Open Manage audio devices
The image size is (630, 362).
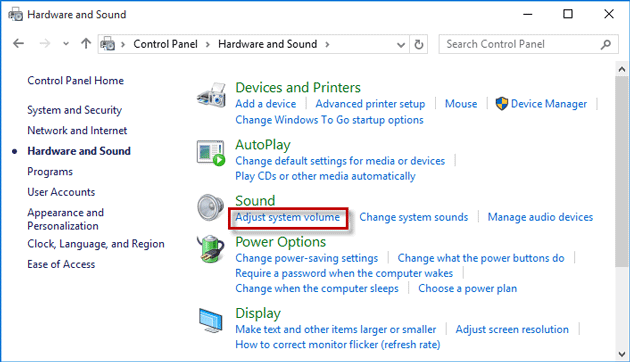coord(540,217)
